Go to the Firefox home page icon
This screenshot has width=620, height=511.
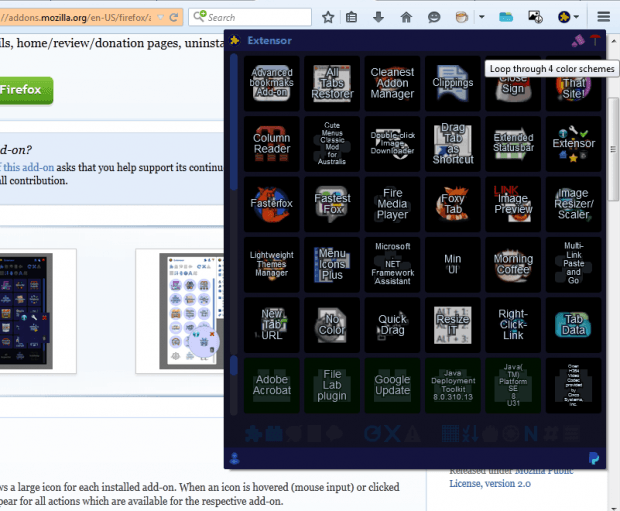406,17
